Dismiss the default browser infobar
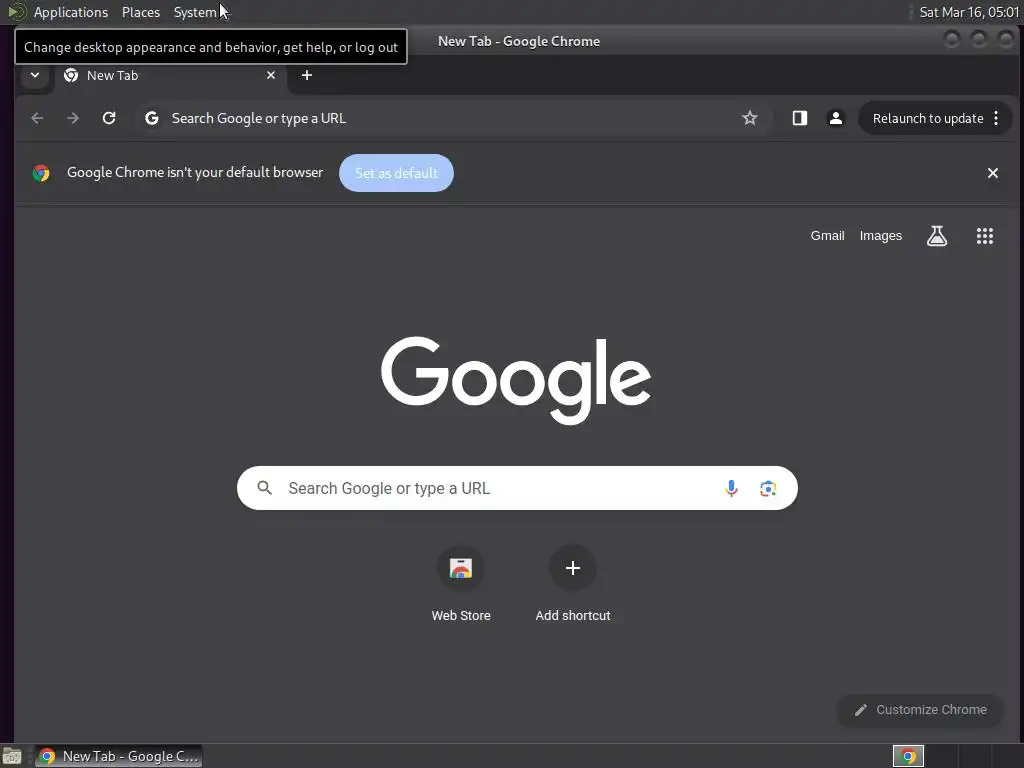This screenshot has height=768, width=1024. [993, 173]
